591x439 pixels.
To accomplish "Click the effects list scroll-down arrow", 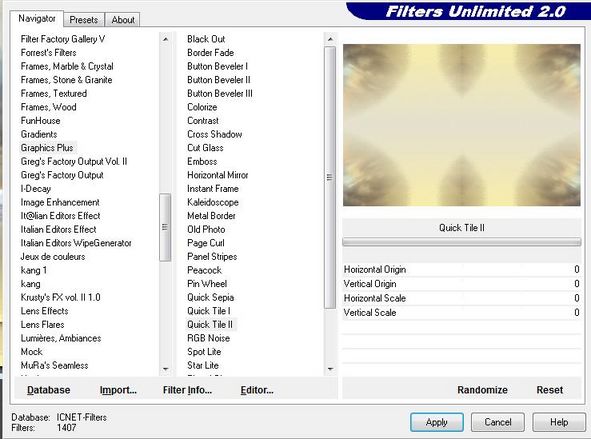I will pyautogui.click(x=330, y=369).
